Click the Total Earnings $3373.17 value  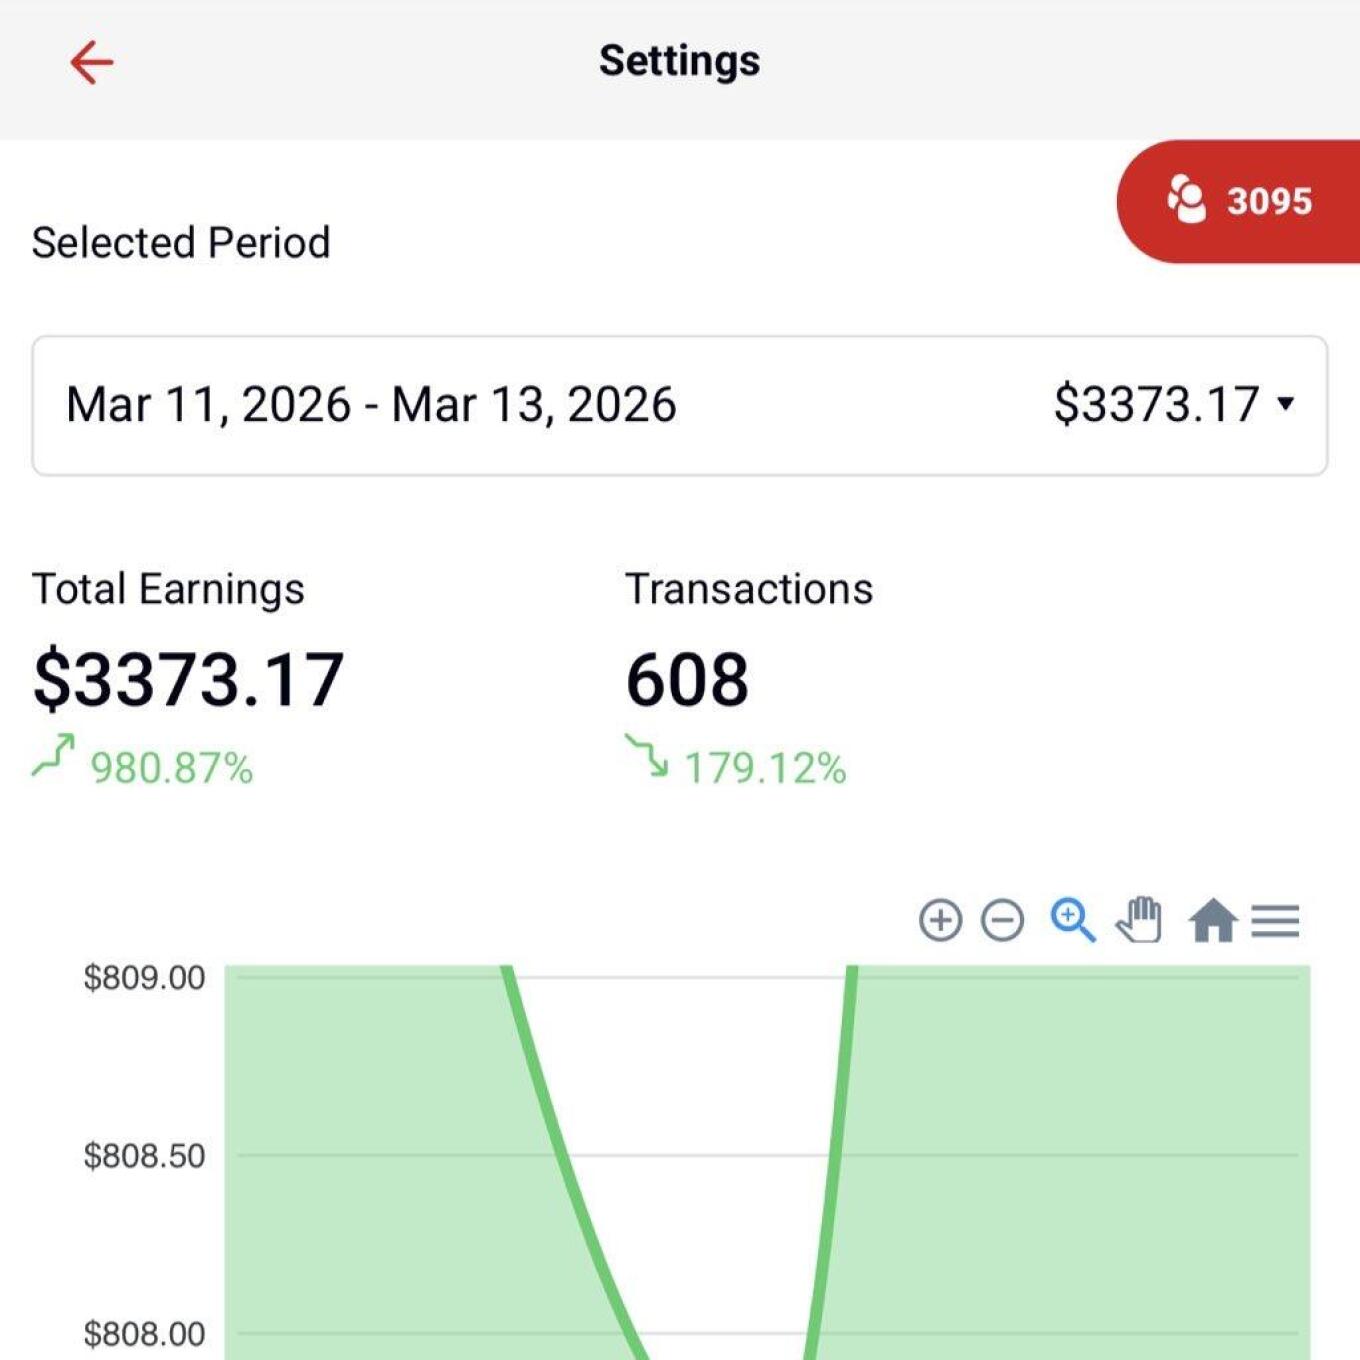tap(188, 680)
